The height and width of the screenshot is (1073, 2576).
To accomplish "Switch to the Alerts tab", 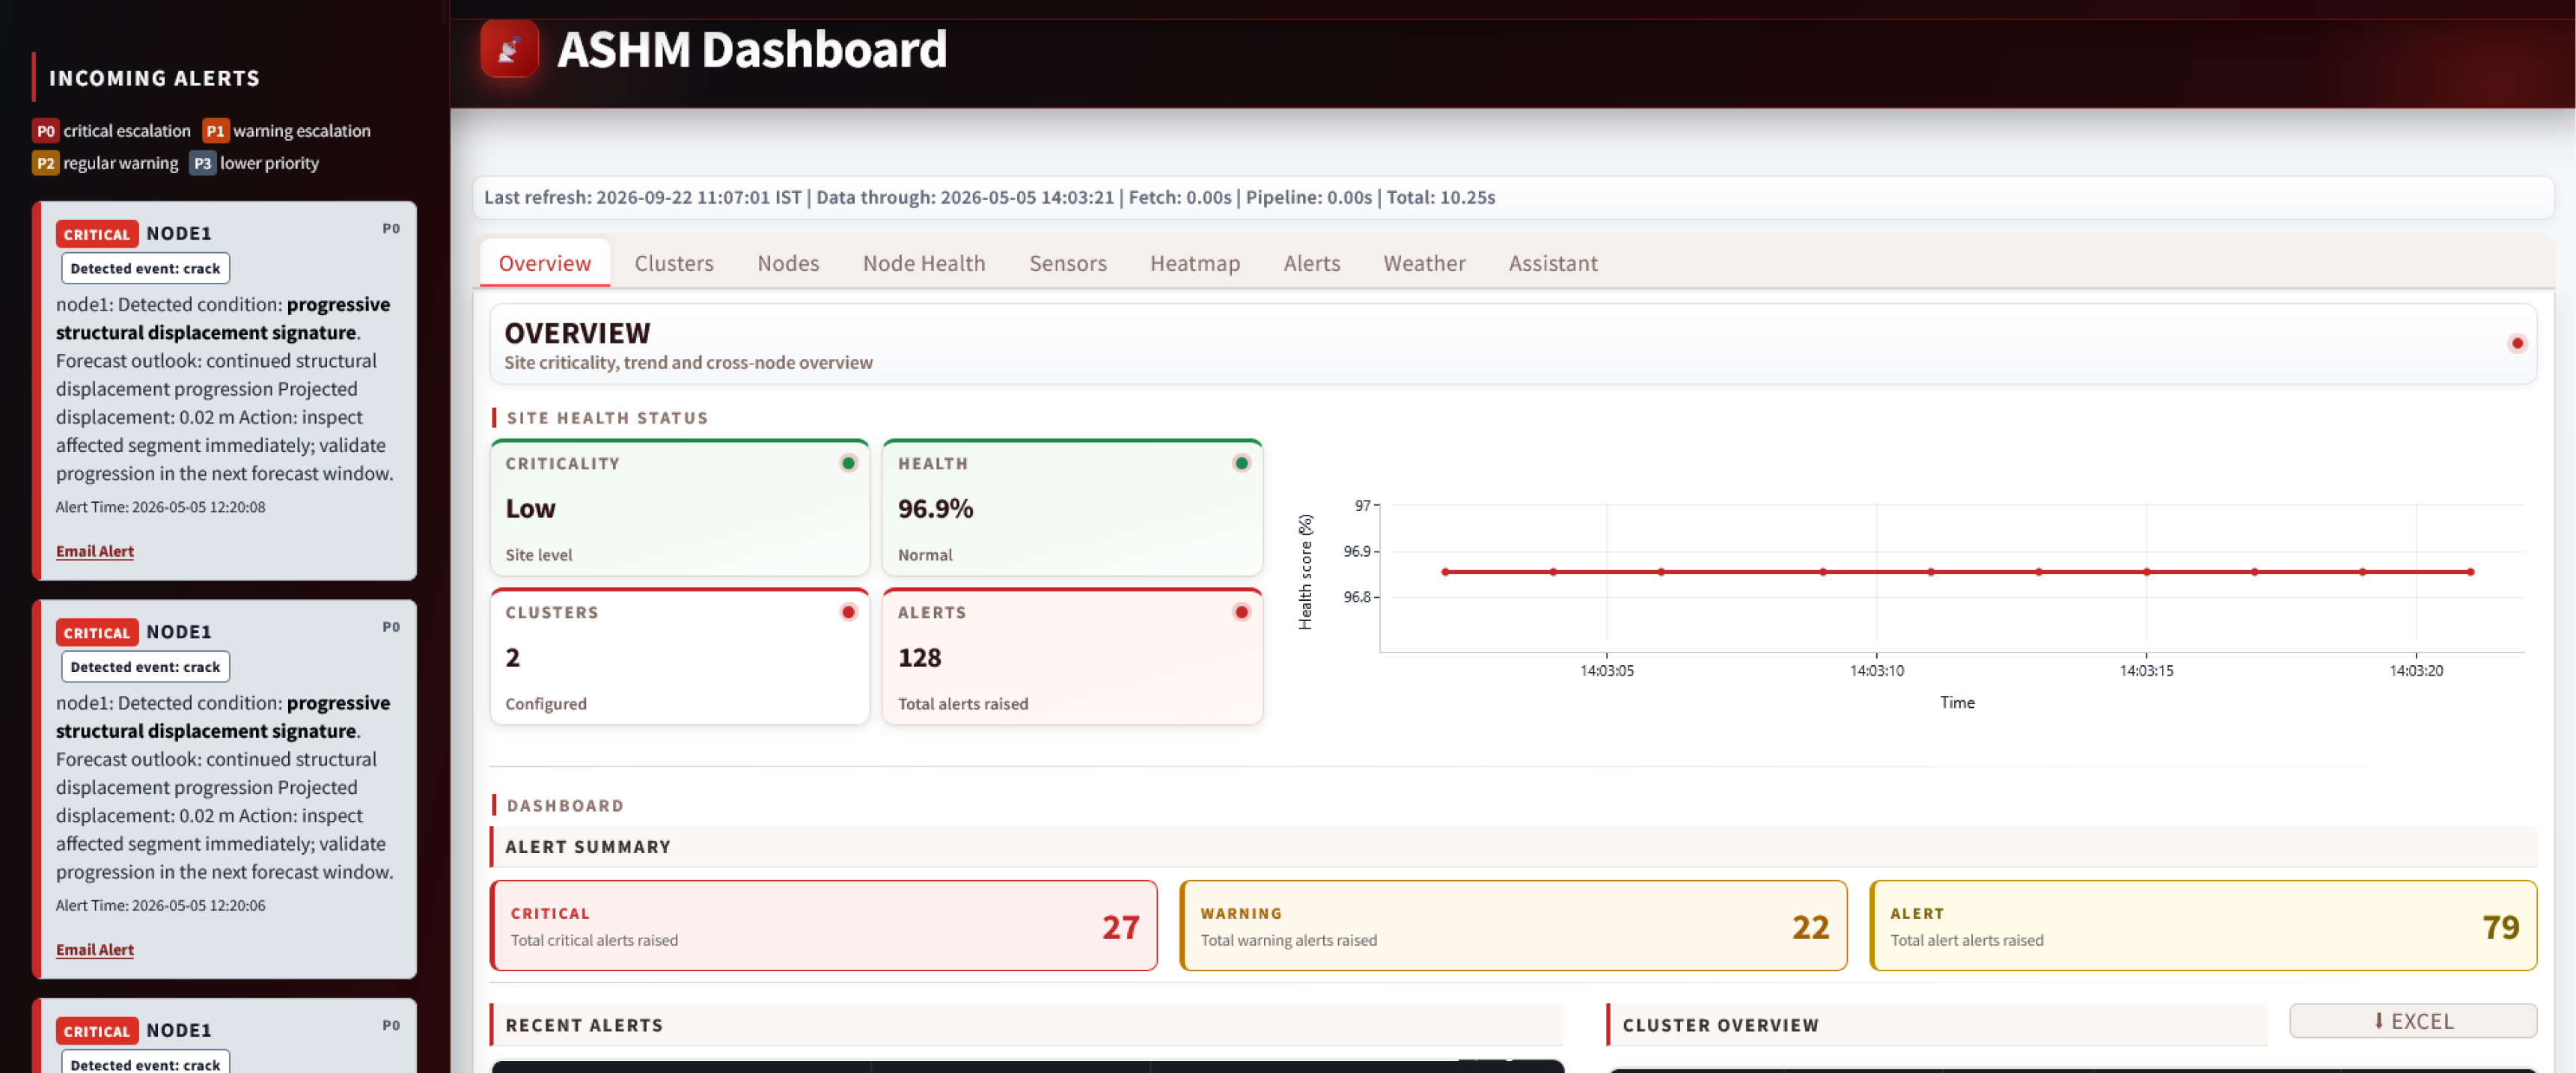I will pos(1312,263).
